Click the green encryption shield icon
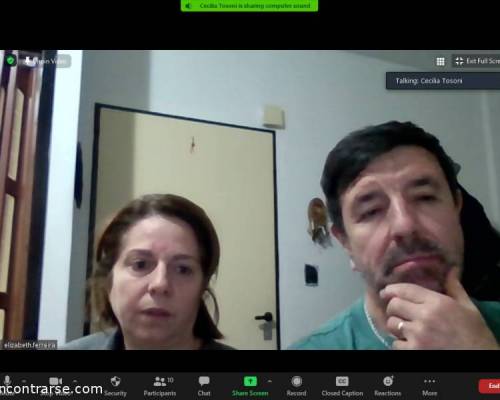The height and width of the screenshot is (400, 500). [x=11, y=61]
